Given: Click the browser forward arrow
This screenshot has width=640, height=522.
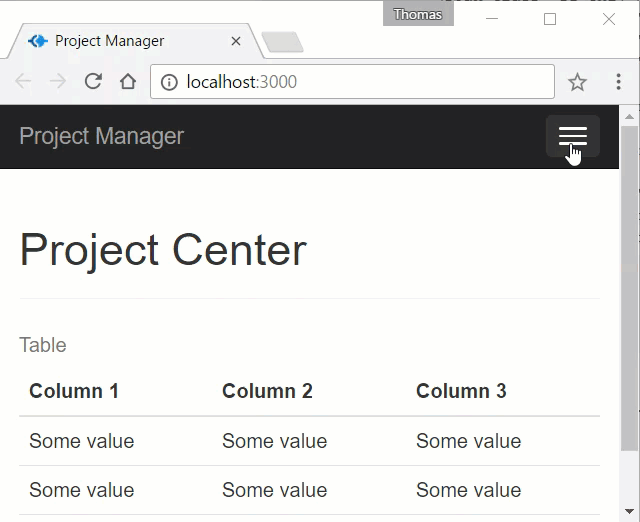Looking at the screenshot, I should click(58, 82).
